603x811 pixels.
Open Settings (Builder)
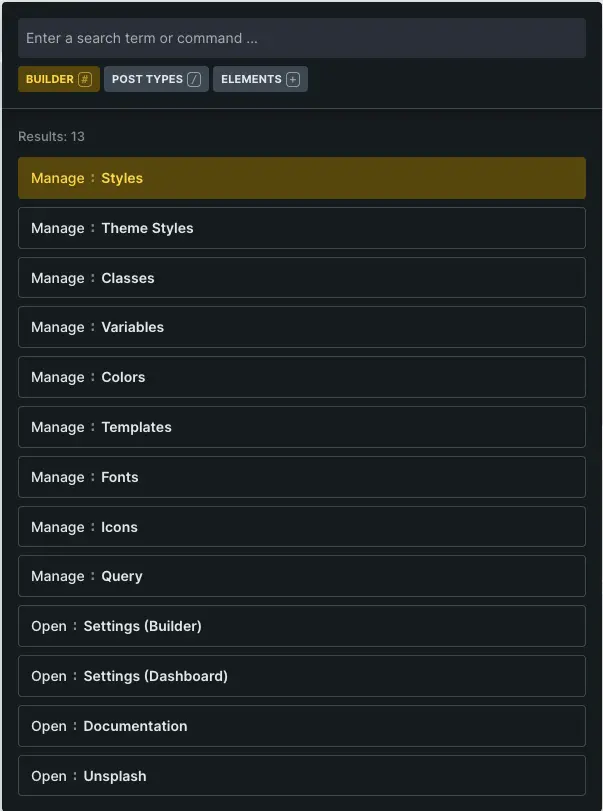pos(301,626)
